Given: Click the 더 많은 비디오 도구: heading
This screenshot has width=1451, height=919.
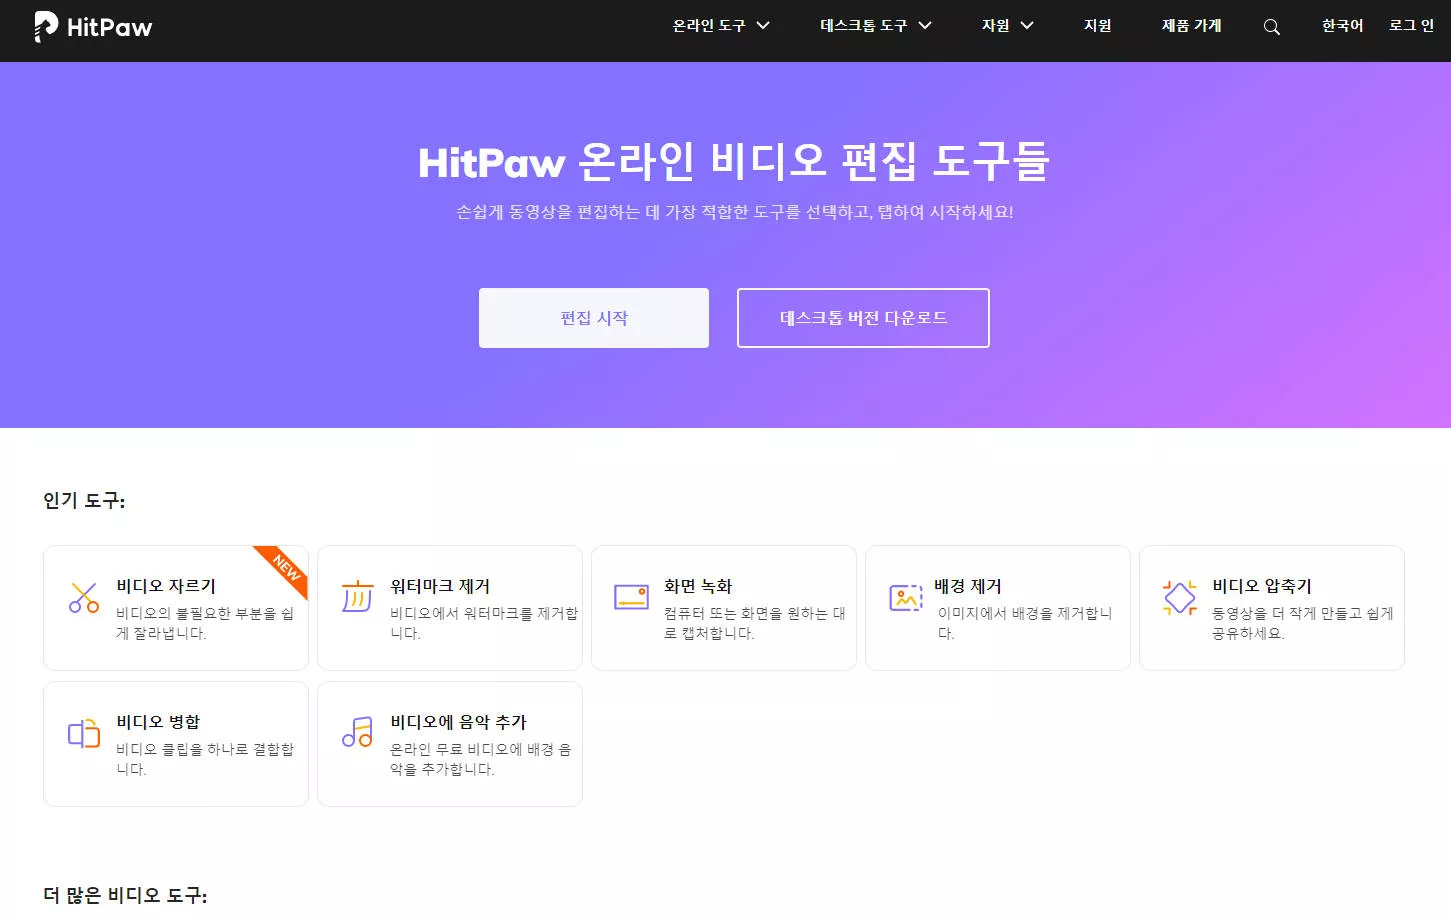Looking at the screenshot, I should pyautogui.click(x=125, y=895).
